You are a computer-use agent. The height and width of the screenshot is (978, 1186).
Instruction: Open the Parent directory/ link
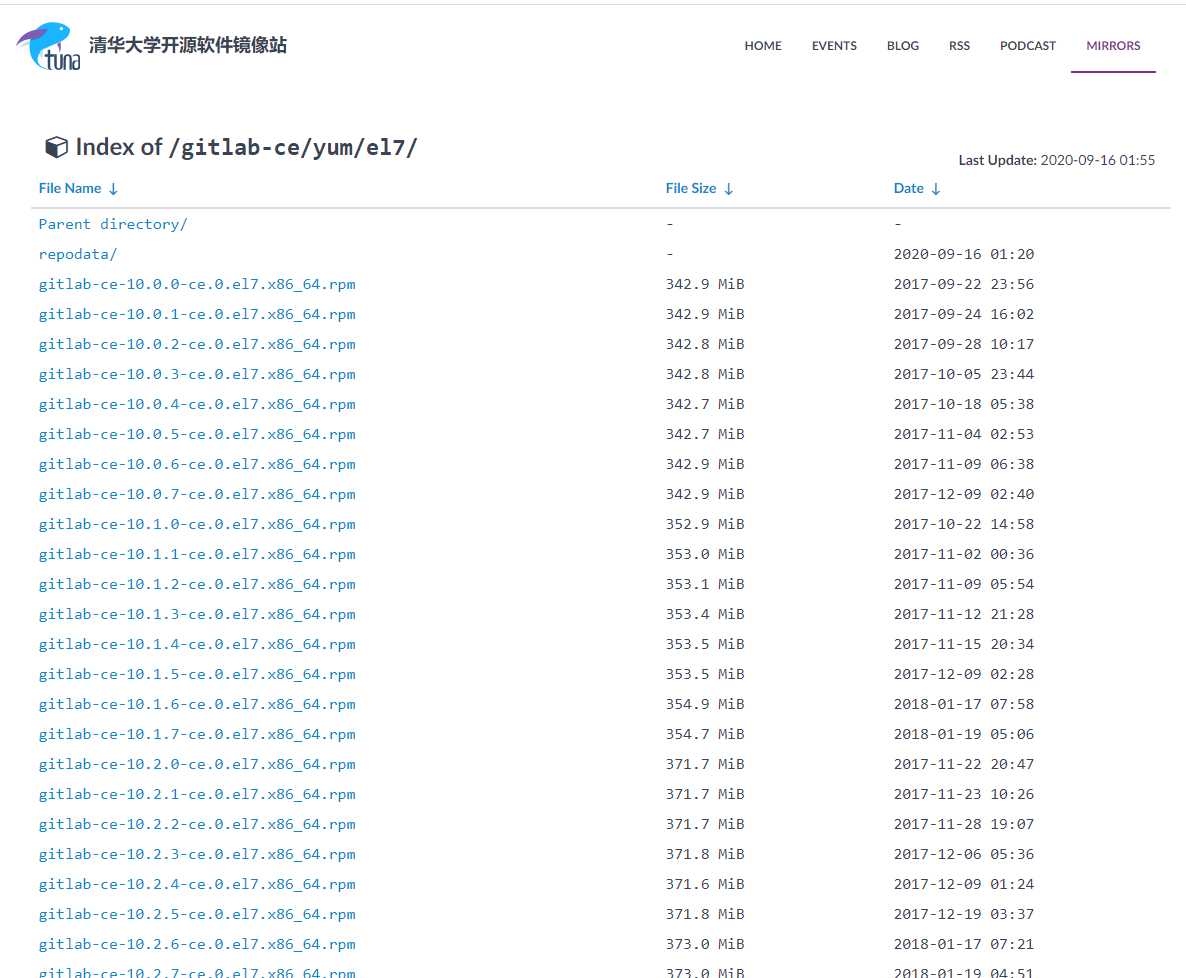[113, 224]
